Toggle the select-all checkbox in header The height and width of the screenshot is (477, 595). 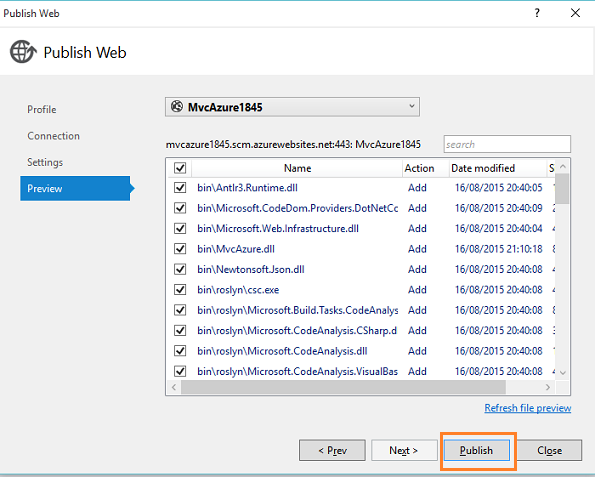pos(180,168)
